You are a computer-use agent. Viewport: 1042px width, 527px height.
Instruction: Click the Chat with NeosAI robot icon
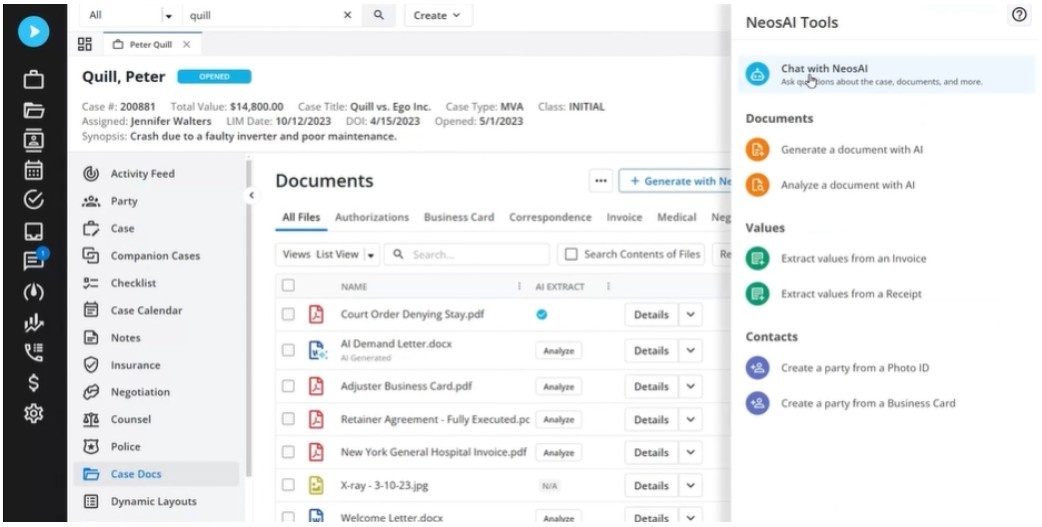[757, 74]
